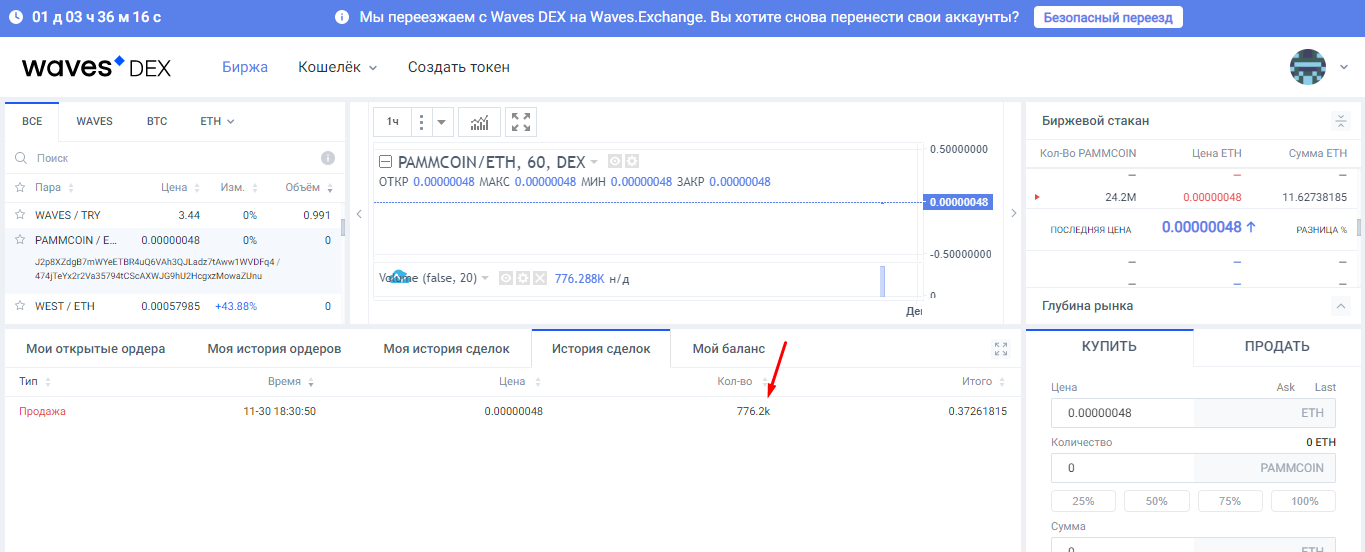The image size is (1365, 552).
Task: Set amount to 100%
Action: click(x=1304, y=501)
